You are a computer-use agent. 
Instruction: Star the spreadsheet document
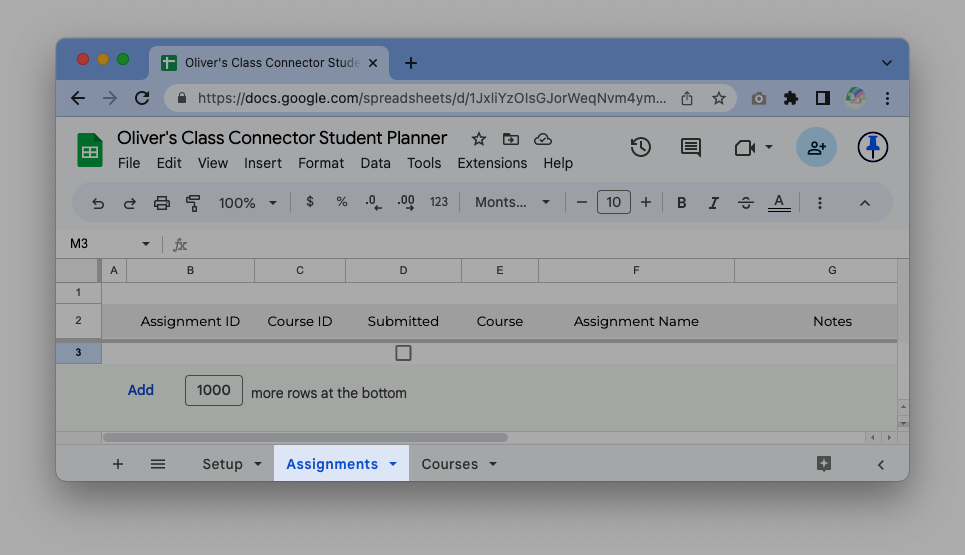pyautogui.click(x=479, y=139)
